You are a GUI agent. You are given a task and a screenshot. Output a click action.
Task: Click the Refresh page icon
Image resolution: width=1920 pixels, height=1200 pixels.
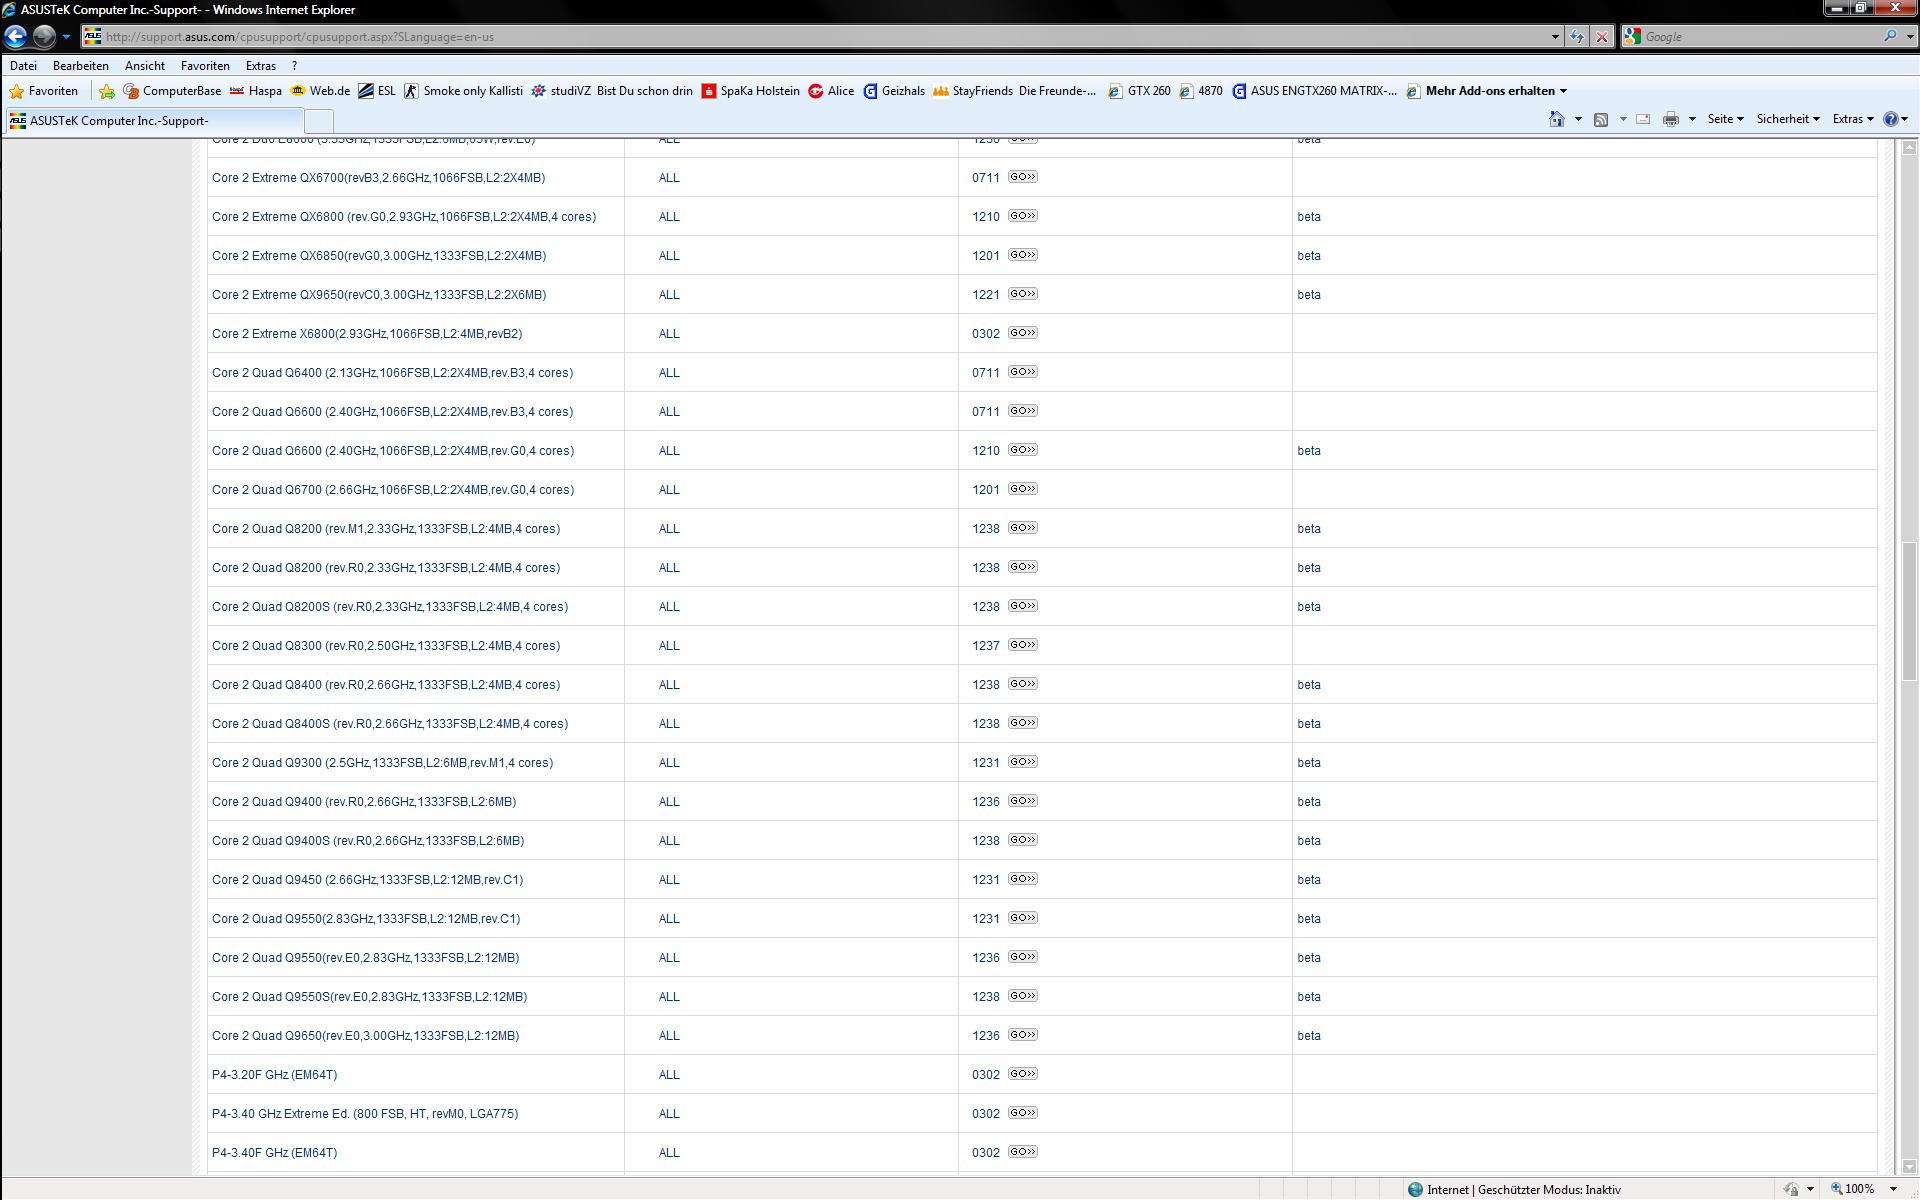tap(1577, 37)
